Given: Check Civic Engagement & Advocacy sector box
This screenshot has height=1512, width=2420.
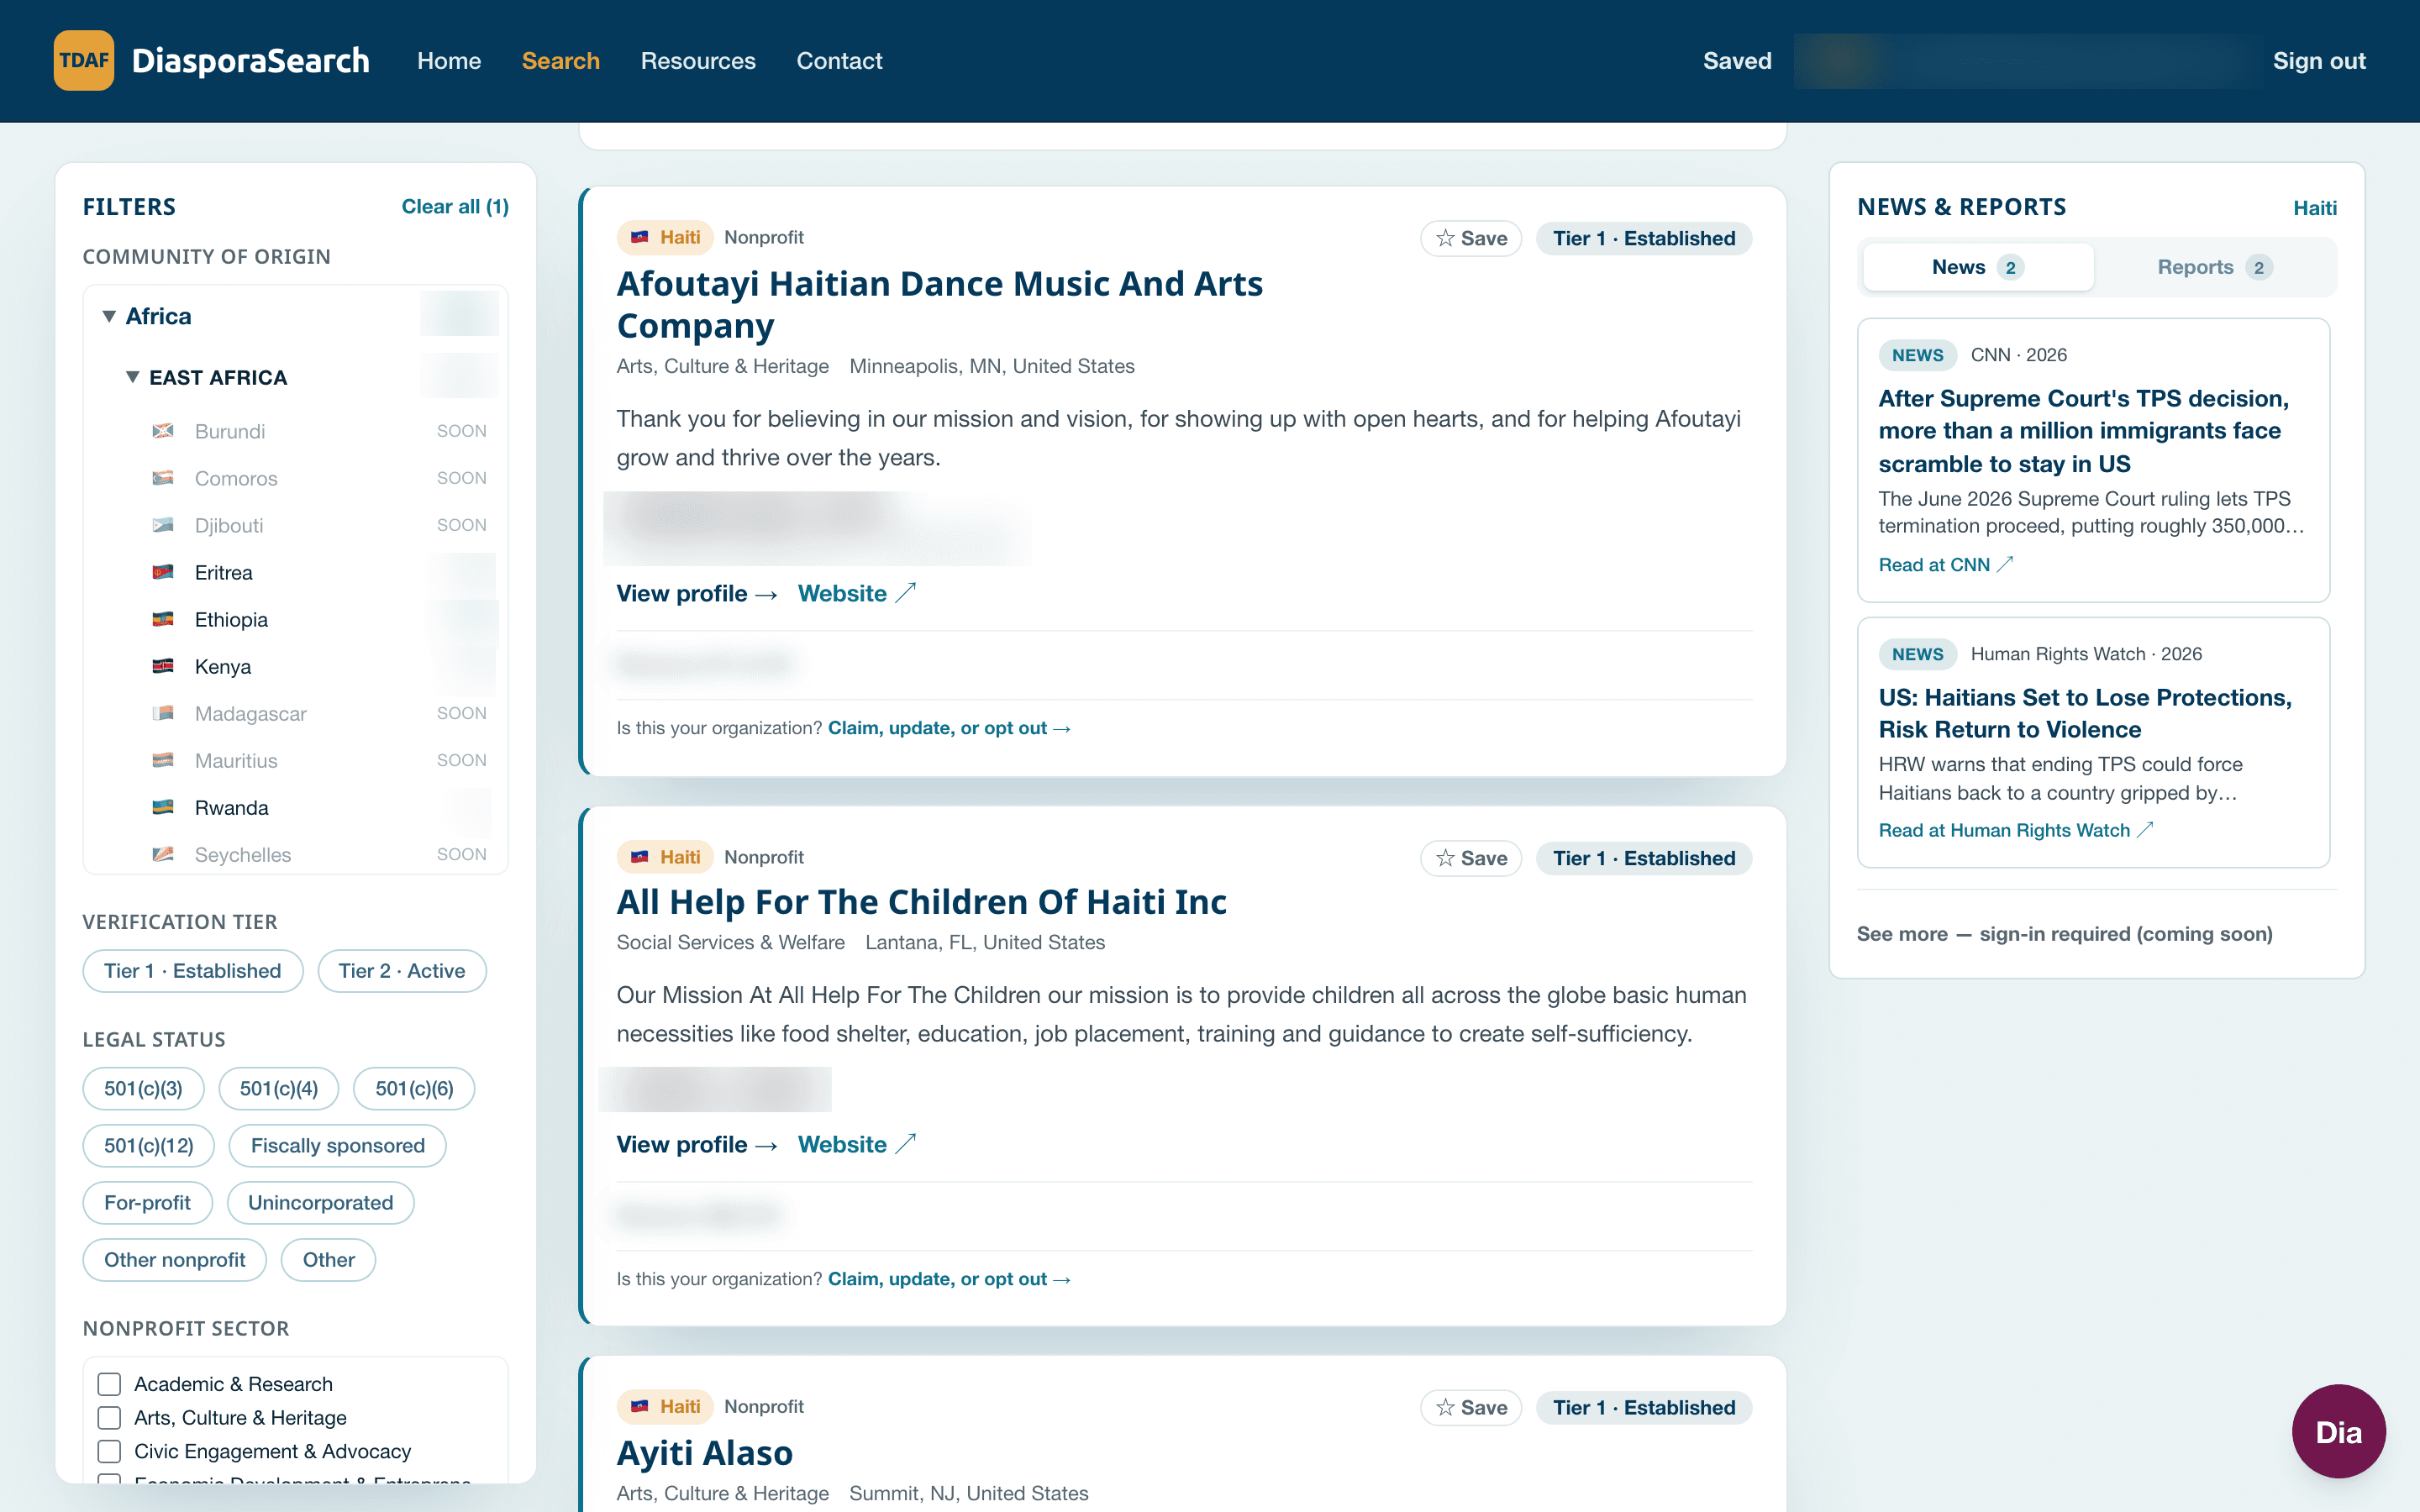Looking at the screenshot, I should [109, 1451].
